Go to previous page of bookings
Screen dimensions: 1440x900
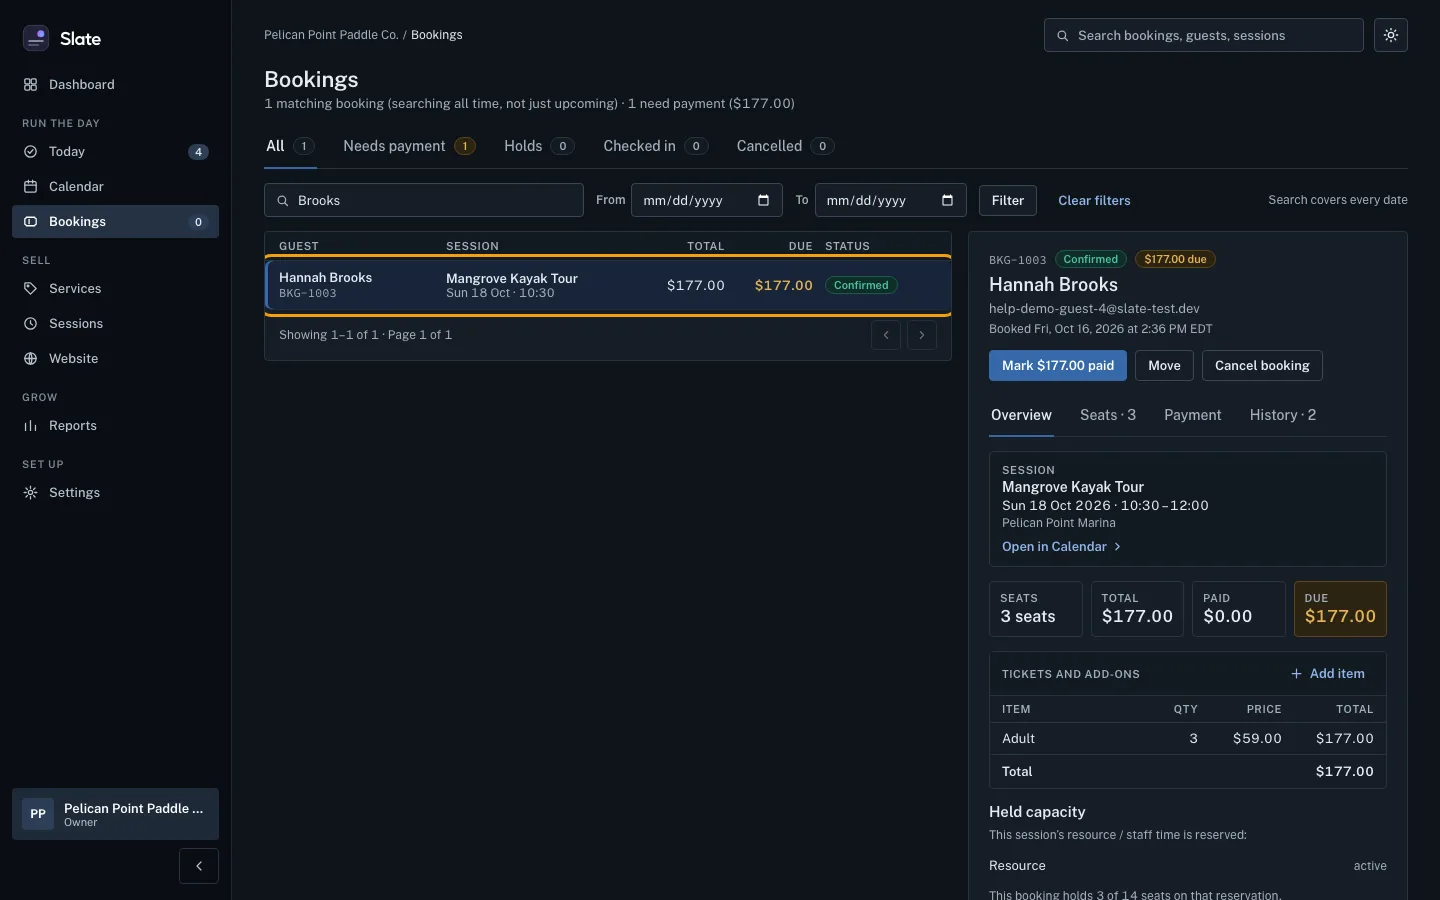point(886,335)
